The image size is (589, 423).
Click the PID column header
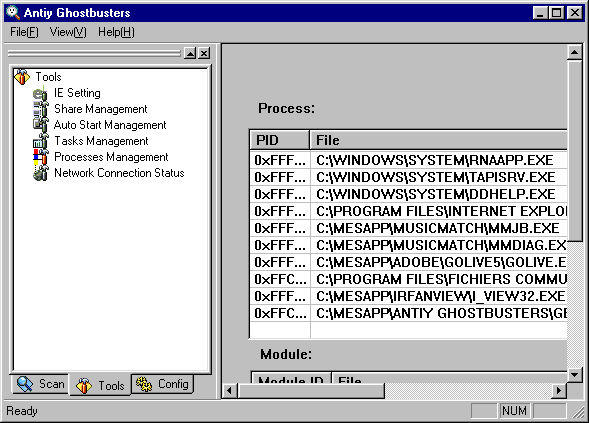279,140
